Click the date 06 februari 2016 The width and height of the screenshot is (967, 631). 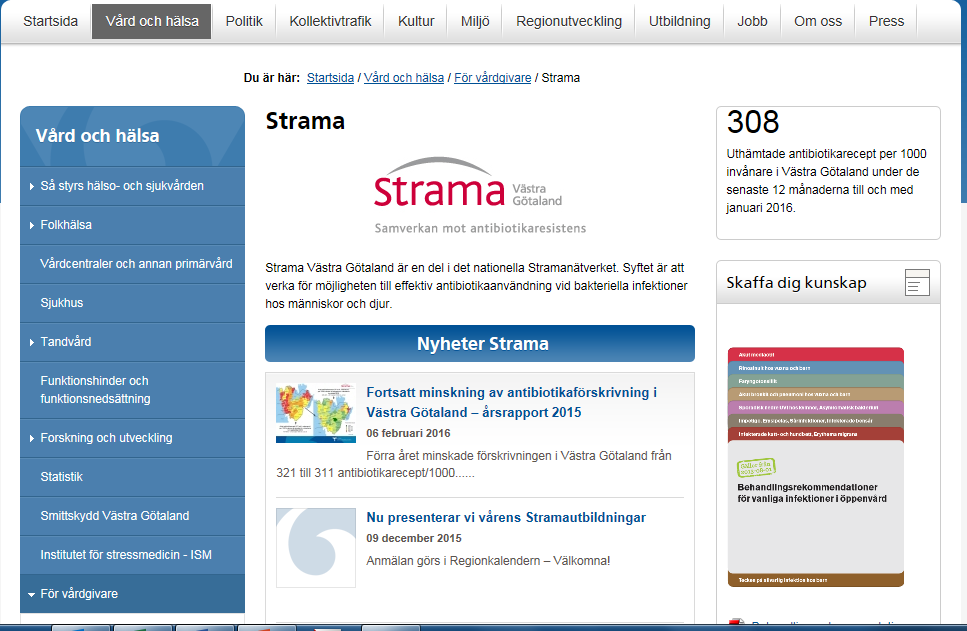pyautogui.click(x=408, y=433)
